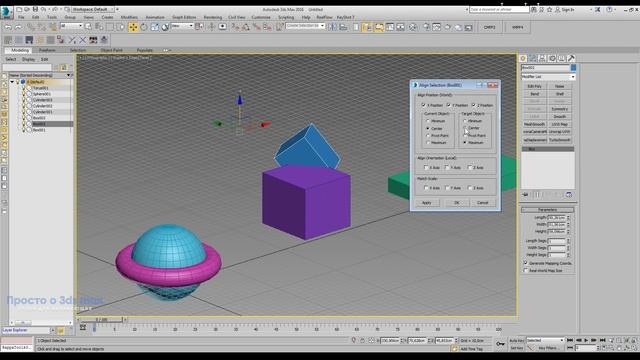Switch to the Hierarchy command panel tab
The width and height of the screenshot is (640, 360).
click(542, 58)
